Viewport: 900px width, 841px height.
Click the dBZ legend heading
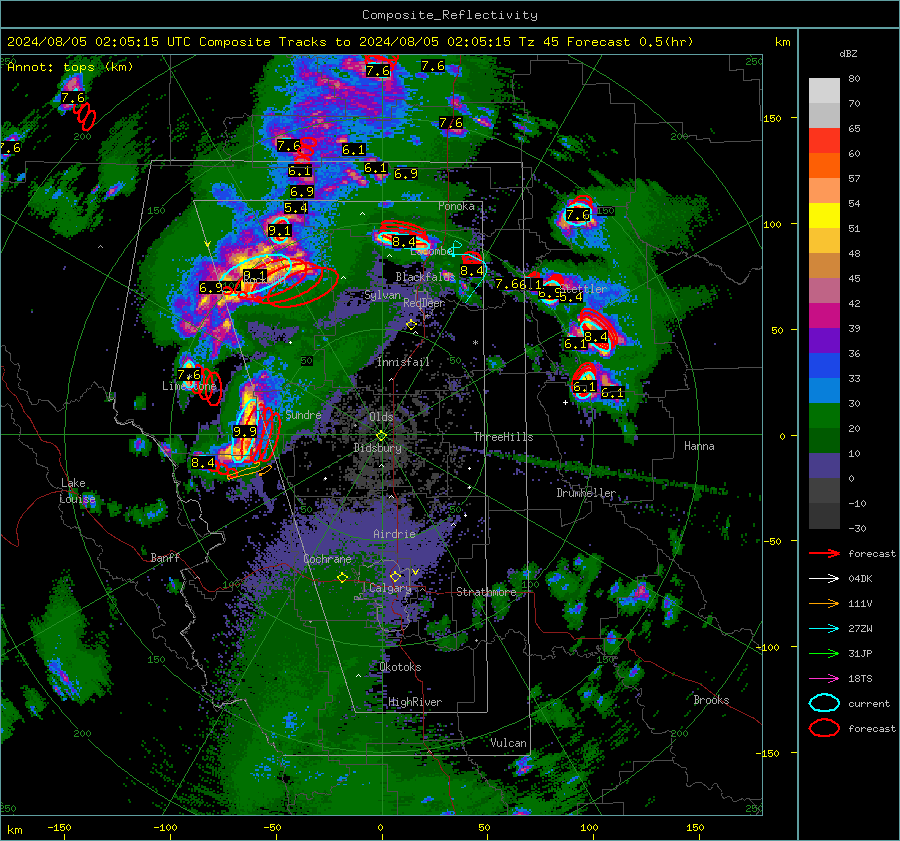tap(848, 54)
